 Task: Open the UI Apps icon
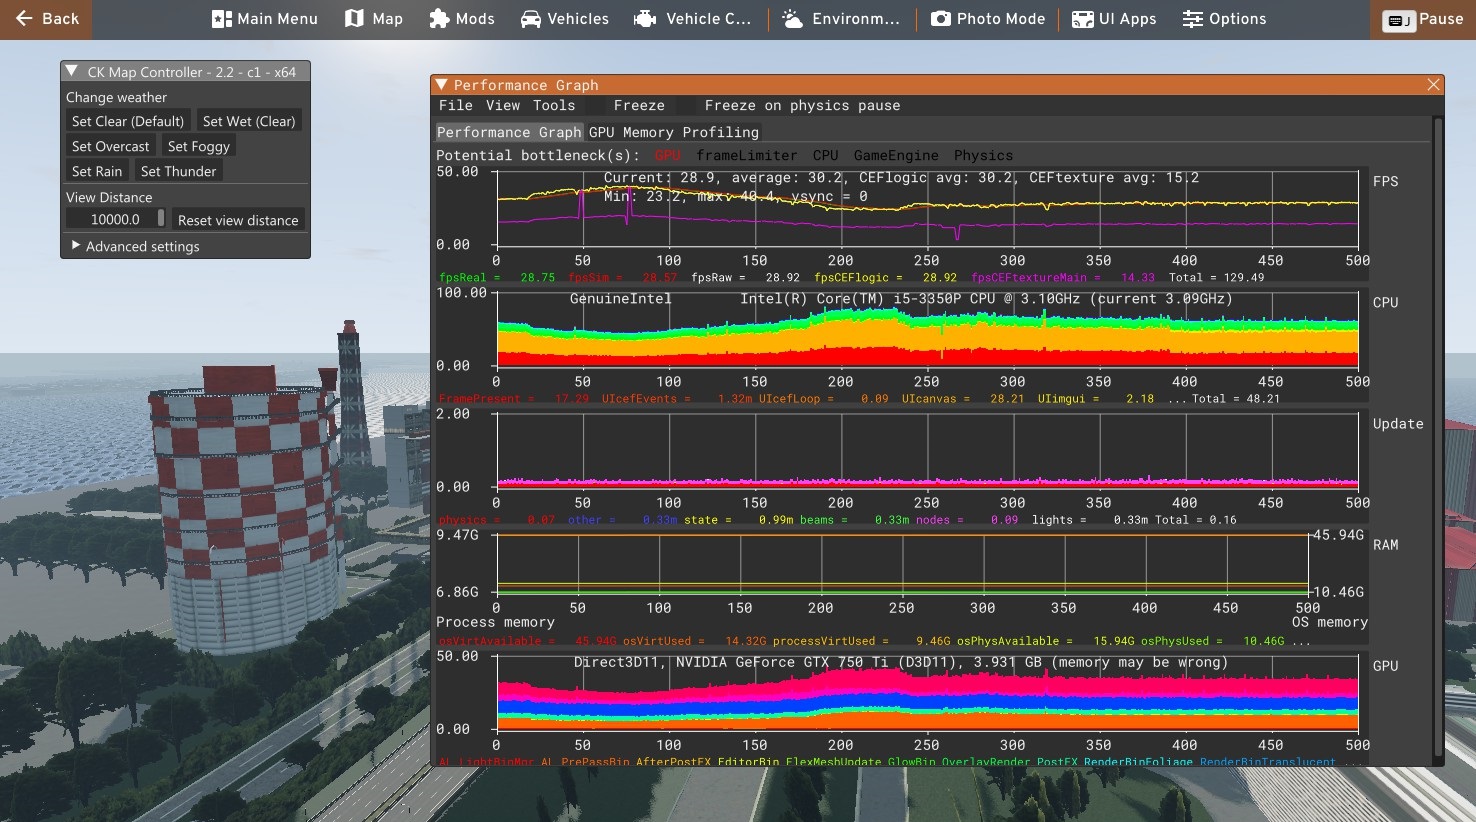pos(1082,19)
